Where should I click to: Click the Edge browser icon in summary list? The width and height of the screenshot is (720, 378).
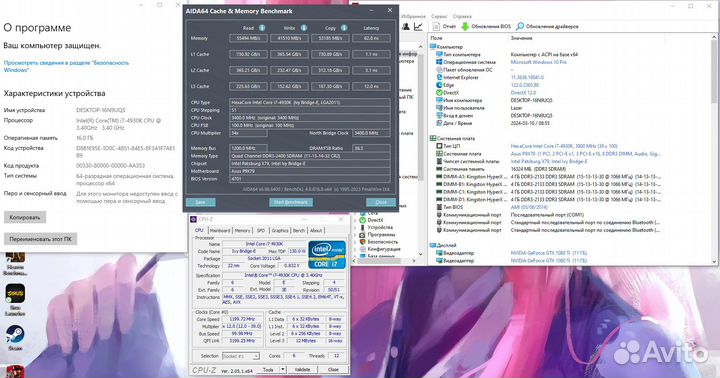pos(439,85)
